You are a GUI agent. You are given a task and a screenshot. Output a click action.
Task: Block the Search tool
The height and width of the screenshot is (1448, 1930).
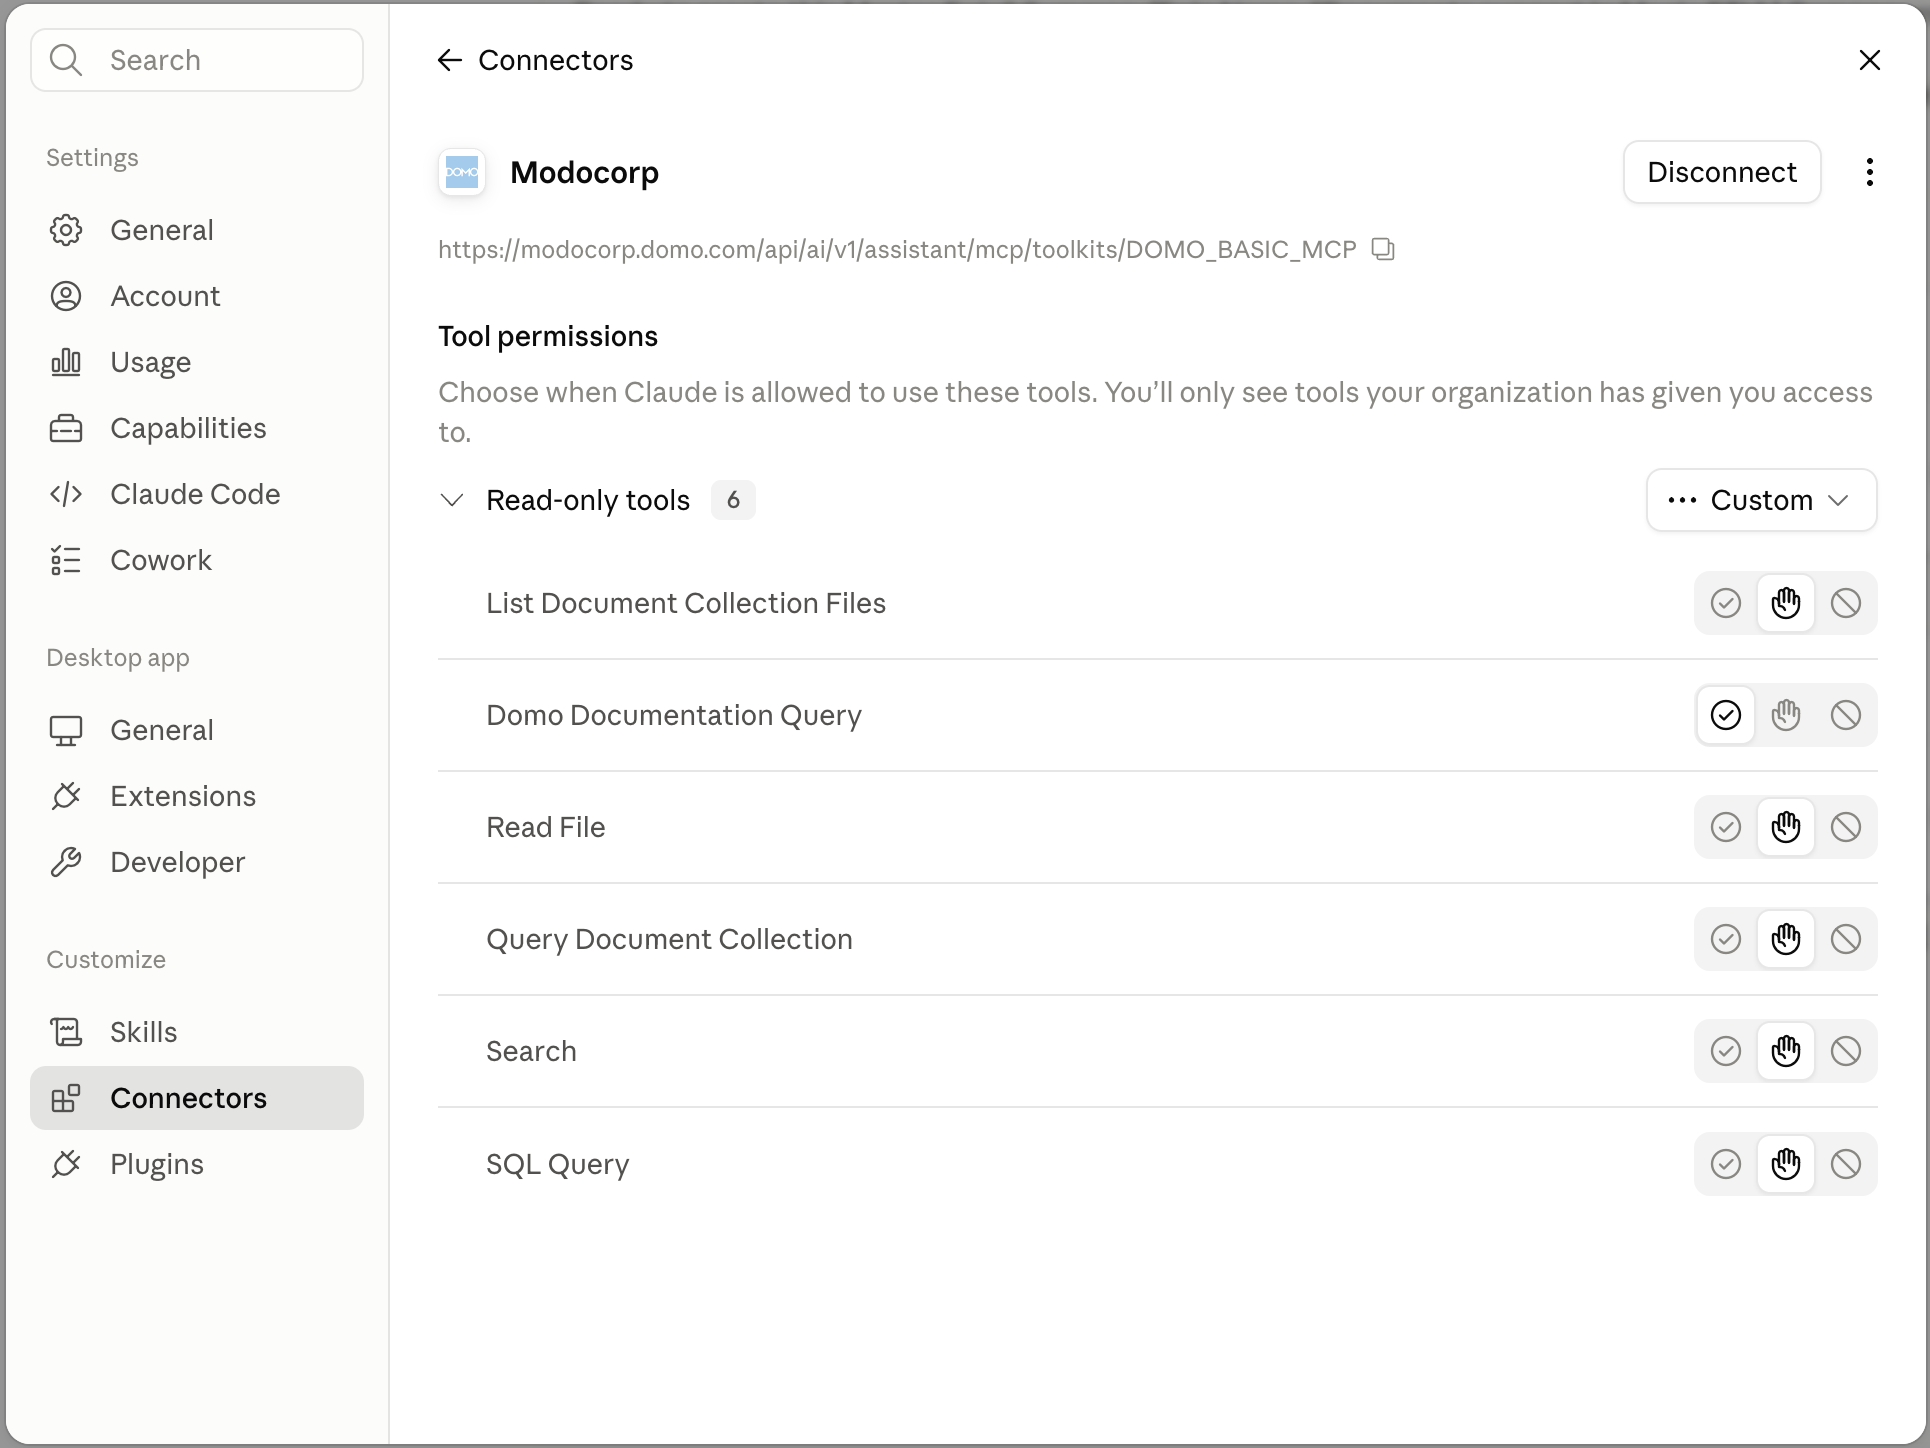point(1846,1051)
